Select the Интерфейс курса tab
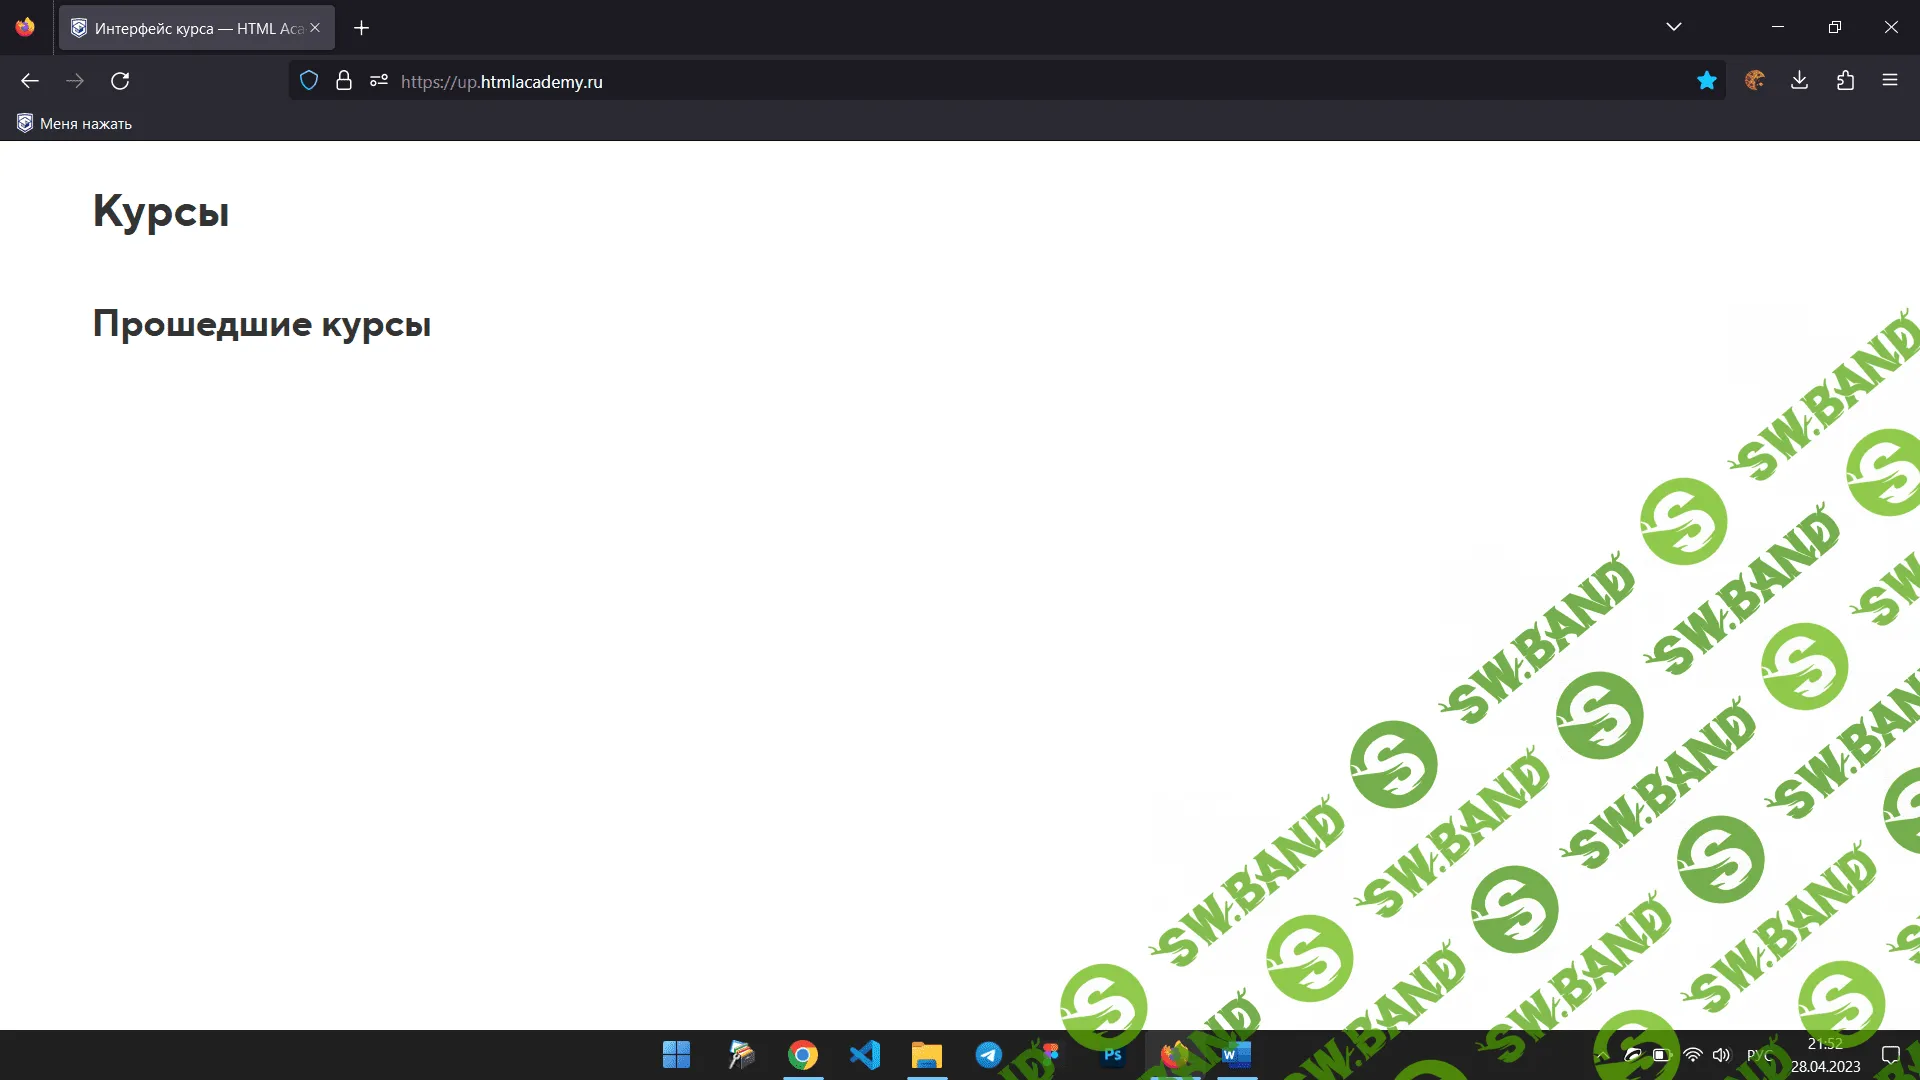1920x1080 pixels. pos(190,28)
